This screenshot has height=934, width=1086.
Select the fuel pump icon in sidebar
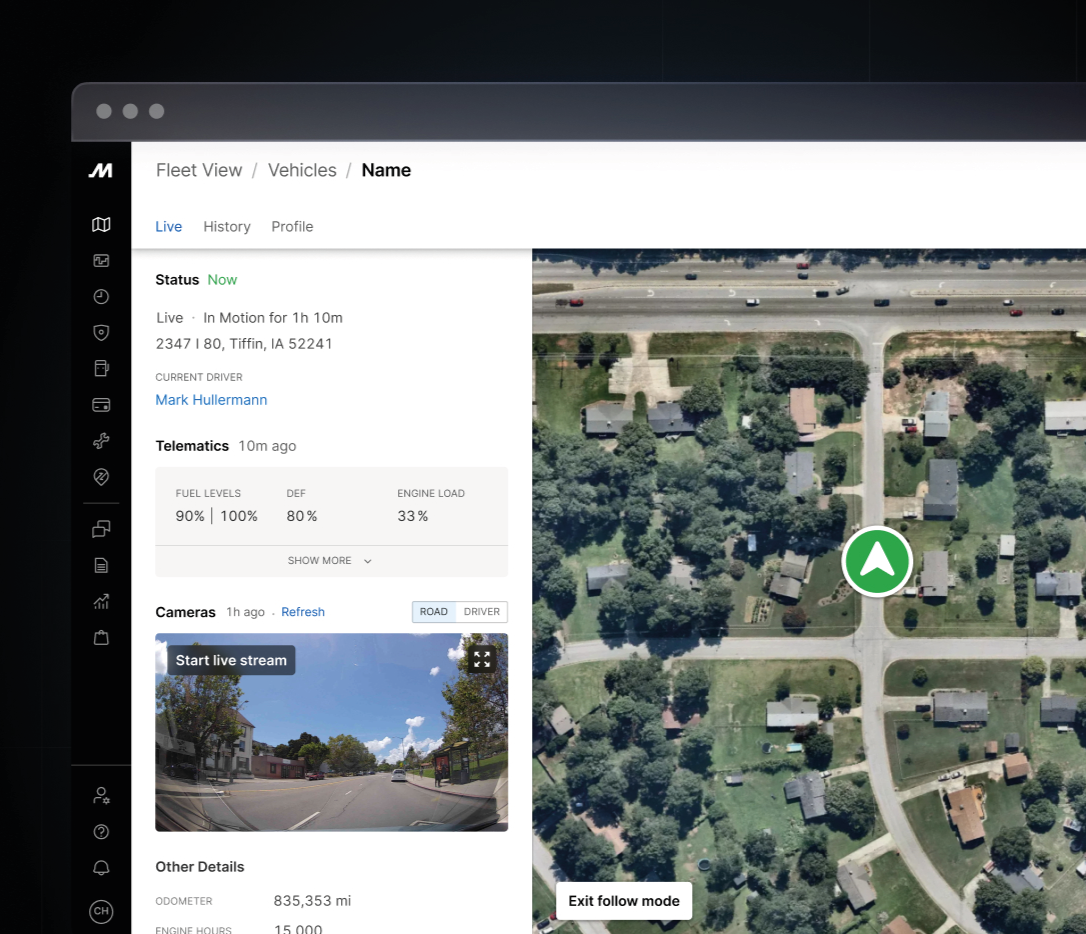(101, 369)
